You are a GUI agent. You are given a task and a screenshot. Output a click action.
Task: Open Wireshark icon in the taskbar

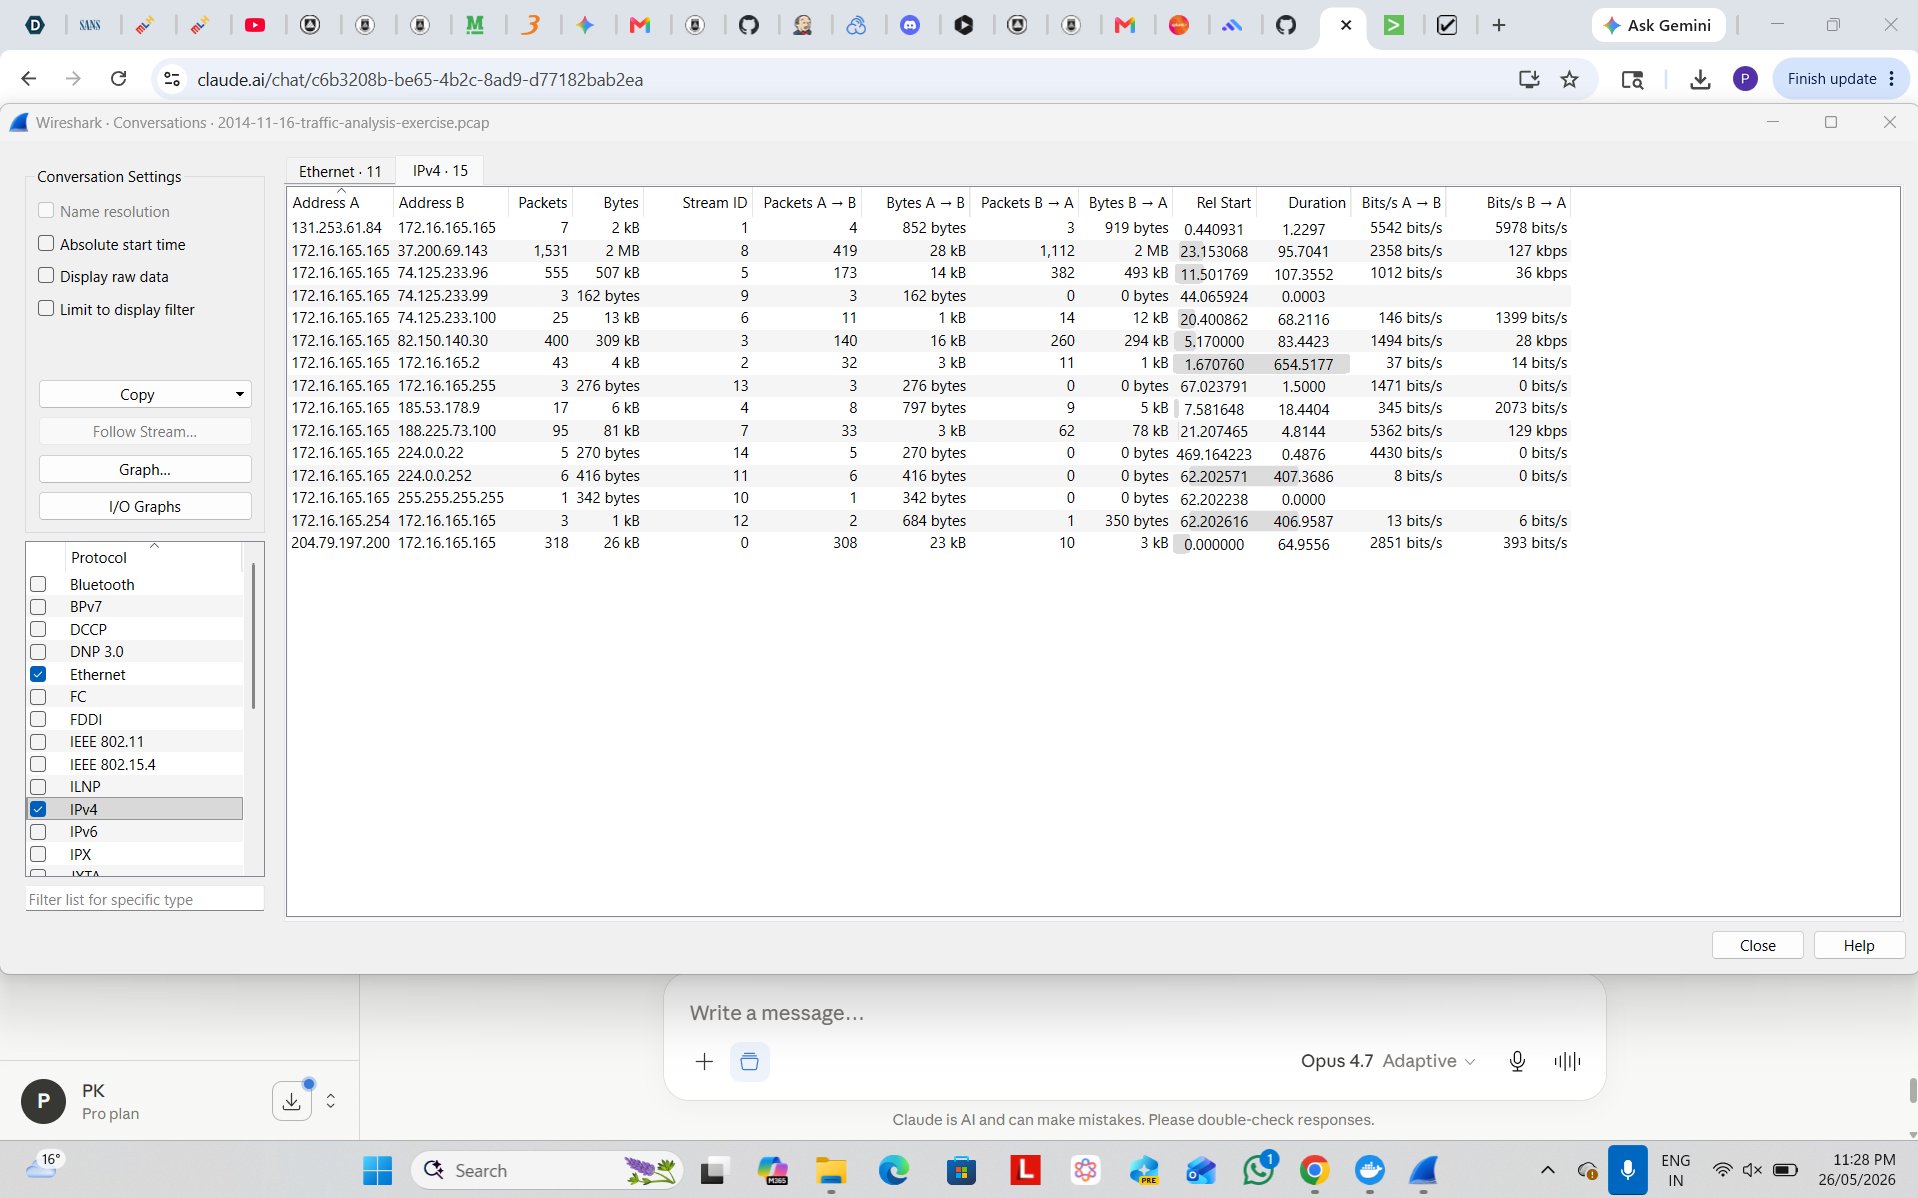click(x=1424, y=1170)
